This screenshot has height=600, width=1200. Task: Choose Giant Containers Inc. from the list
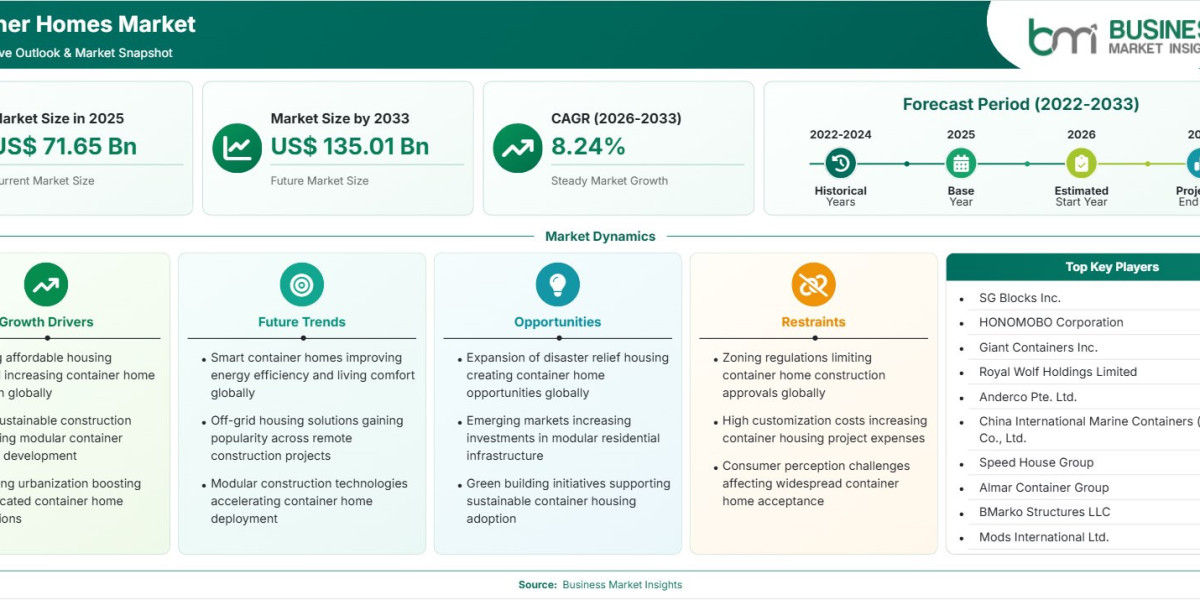(x=1038, y=347)
